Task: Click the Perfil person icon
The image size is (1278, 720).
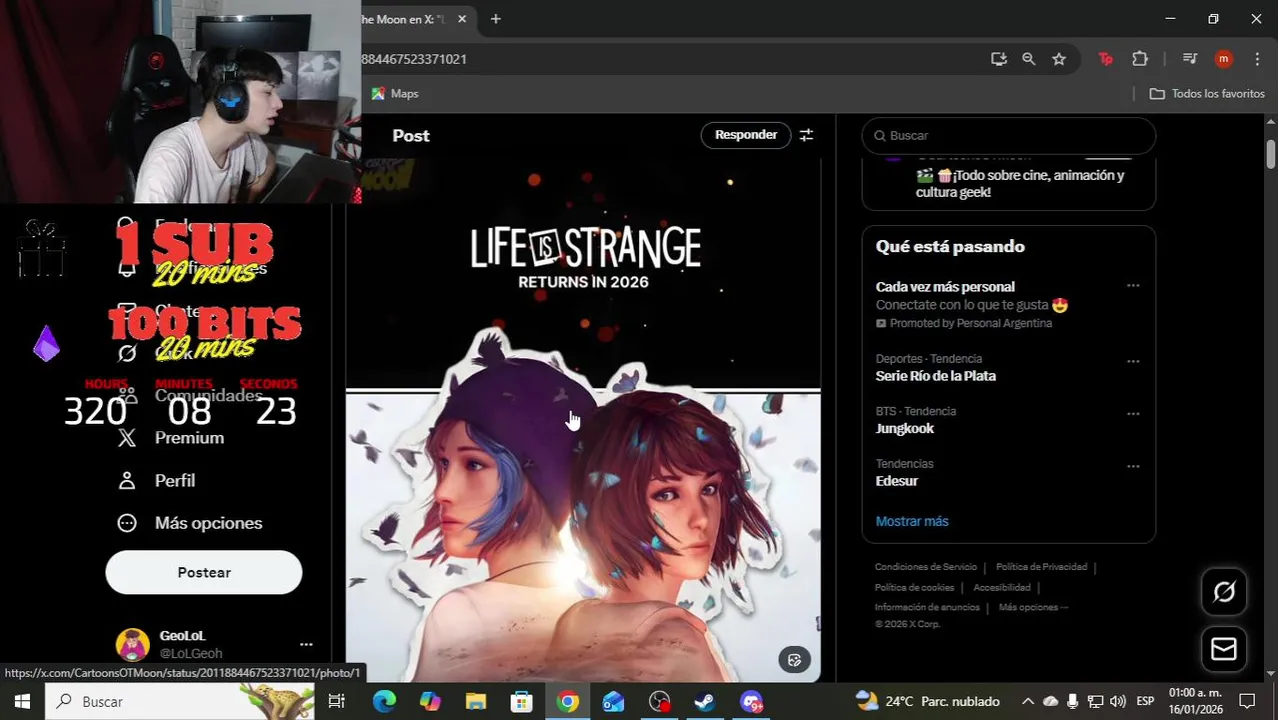Action: click(x=127, y=481)
